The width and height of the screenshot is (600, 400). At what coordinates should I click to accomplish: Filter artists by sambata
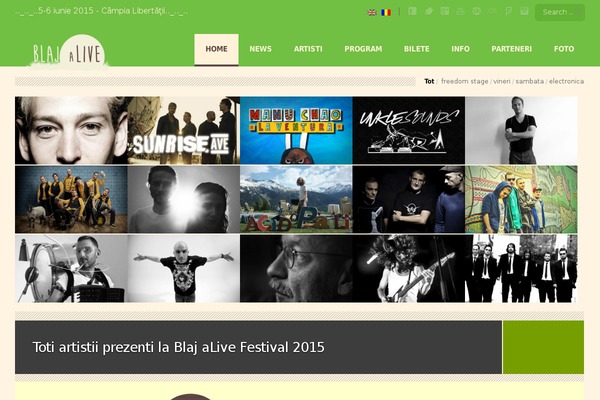pos(530,82)
